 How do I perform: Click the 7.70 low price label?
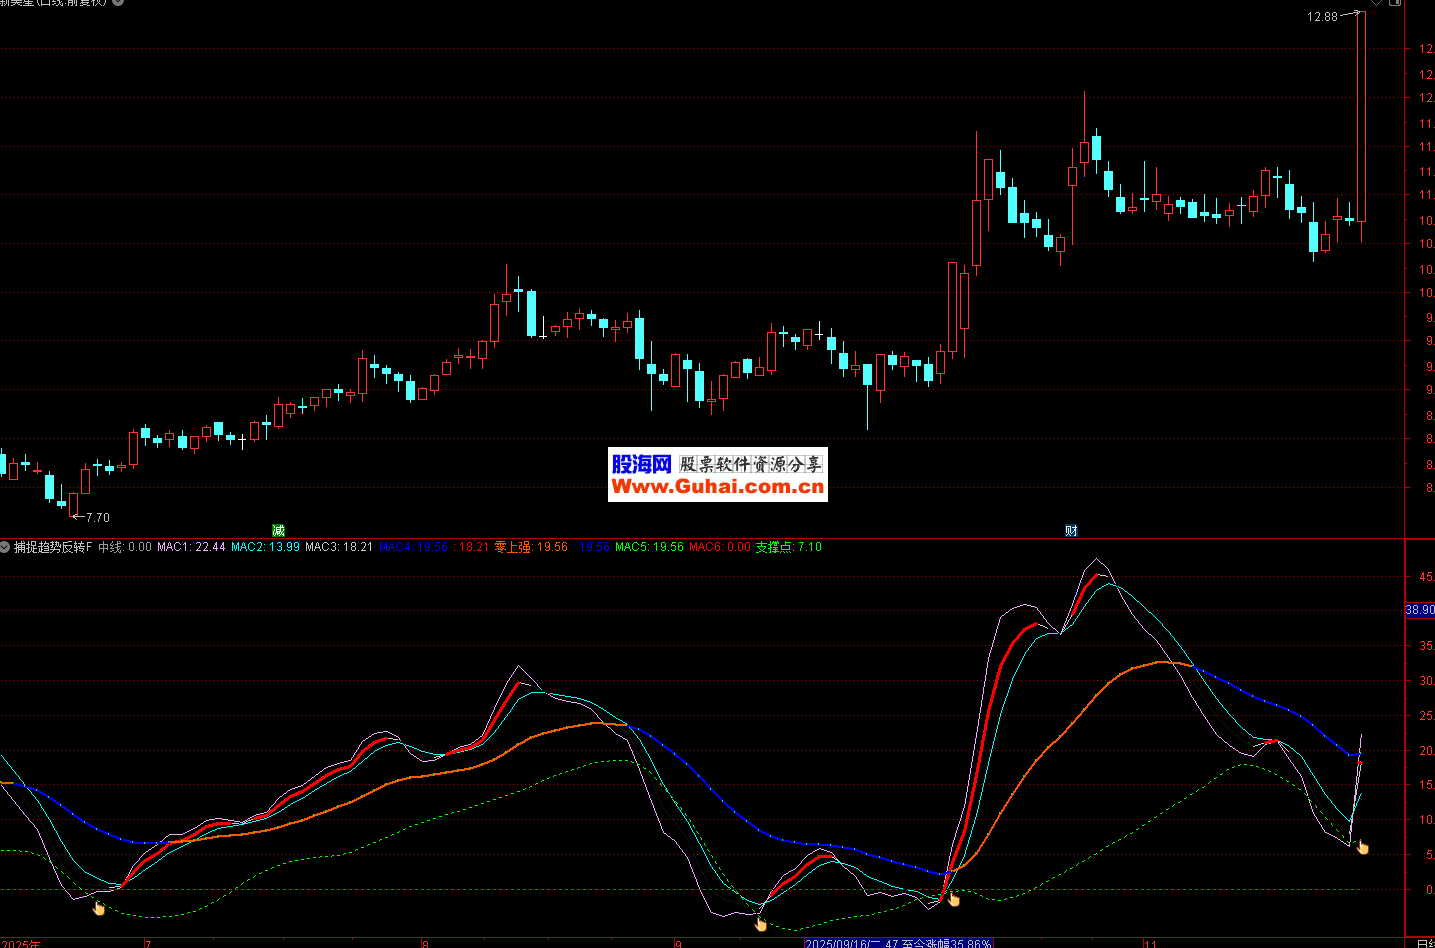[x=97, y=518]
